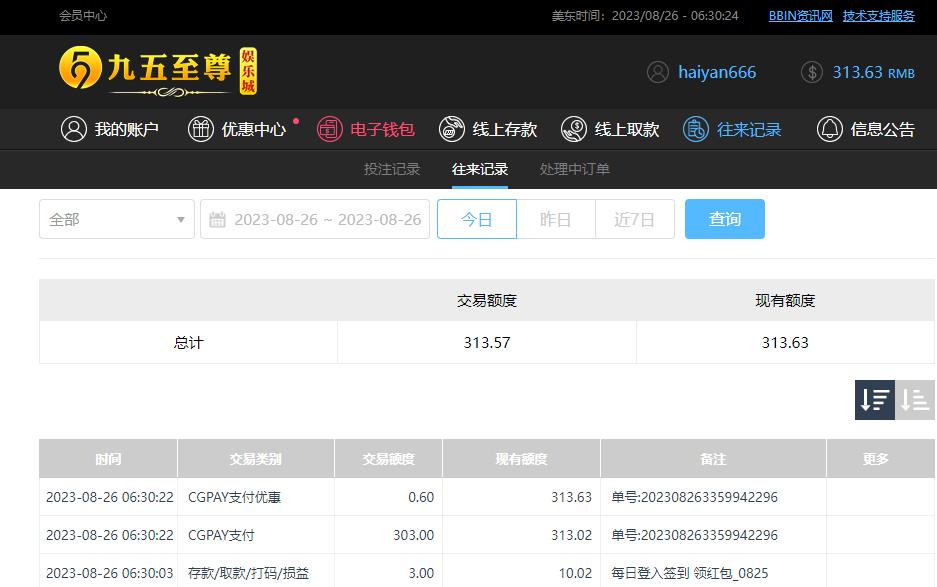Select ascending sort order icon
This screenshot has width=937, height=587.
click(x=915, y=400)
